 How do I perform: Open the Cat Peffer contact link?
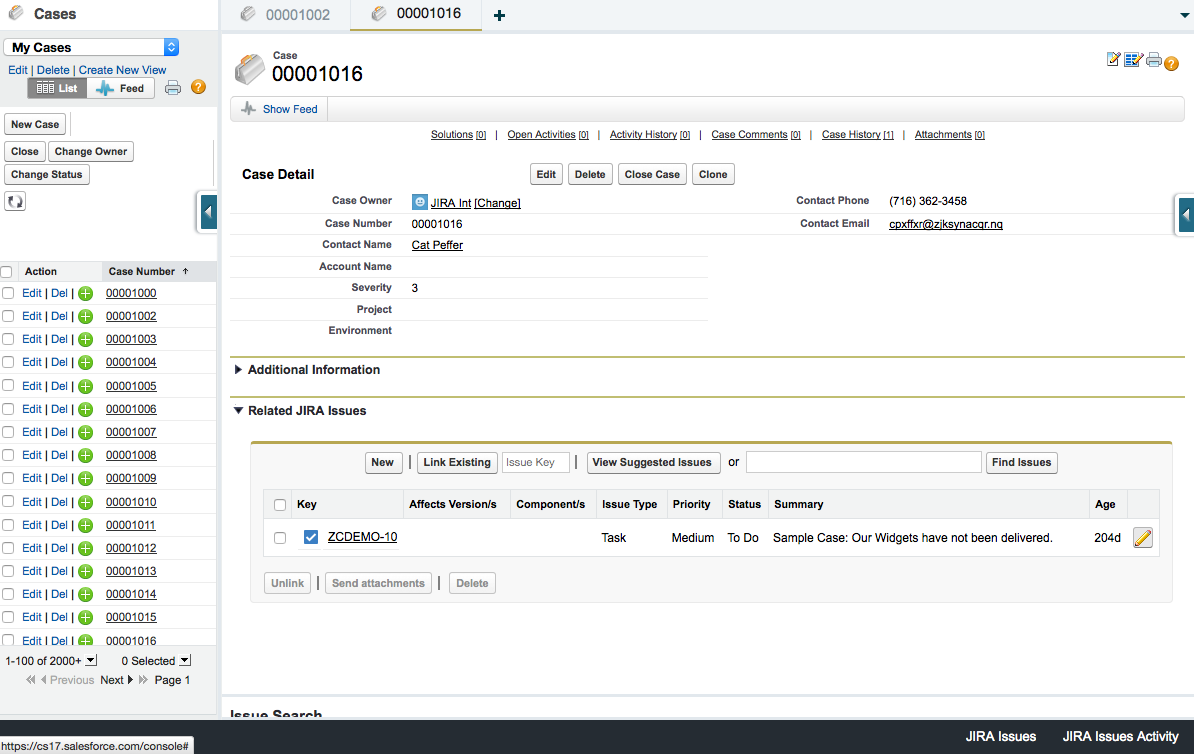coord(437,245)
